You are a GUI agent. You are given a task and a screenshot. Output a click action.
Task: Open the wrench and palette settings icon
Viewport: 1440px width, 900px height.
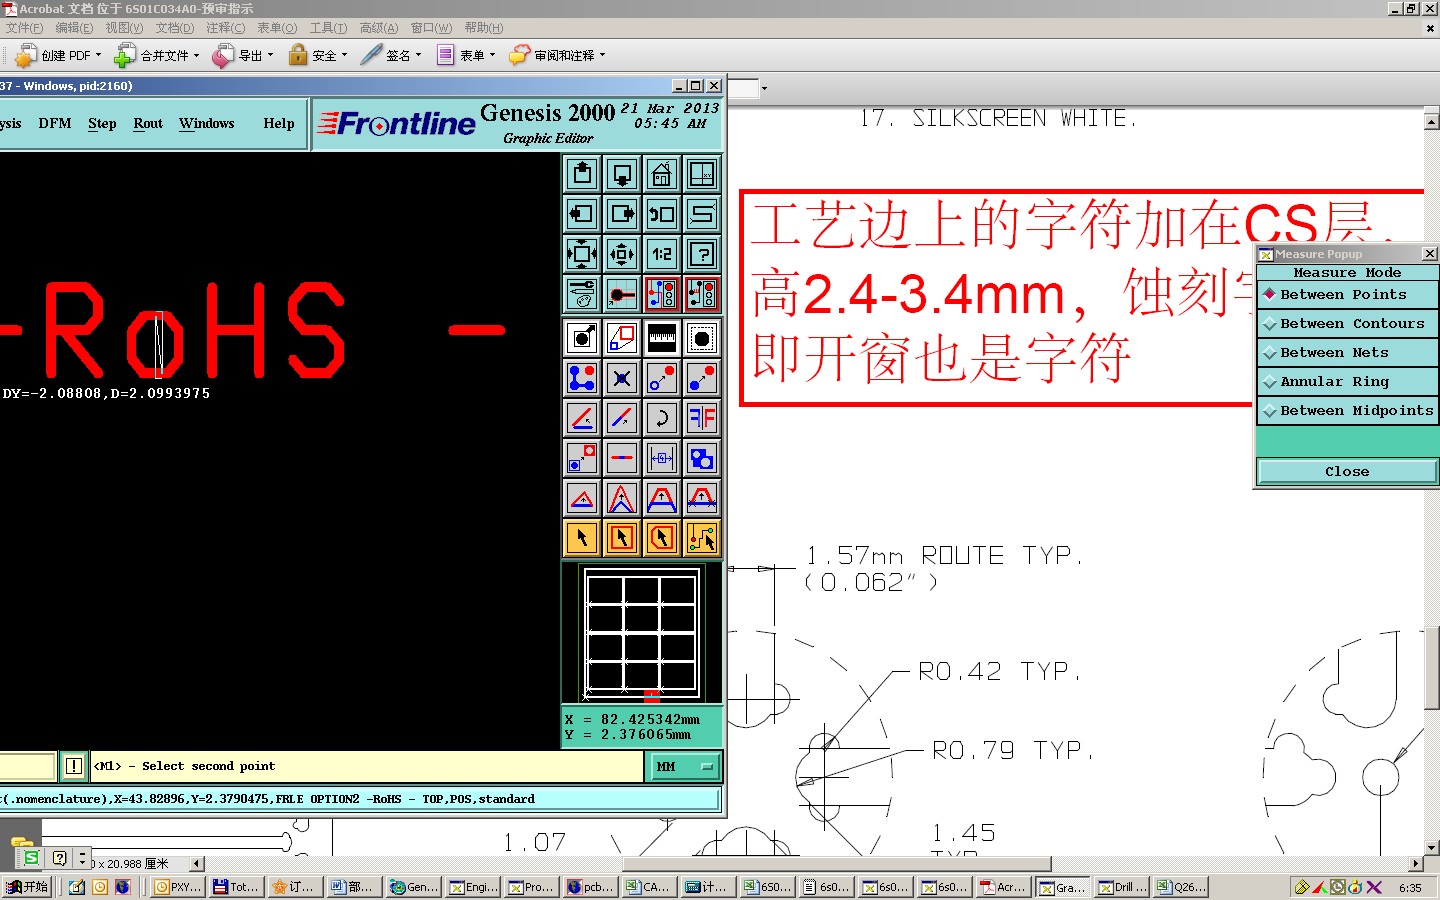tap(582, 294)
